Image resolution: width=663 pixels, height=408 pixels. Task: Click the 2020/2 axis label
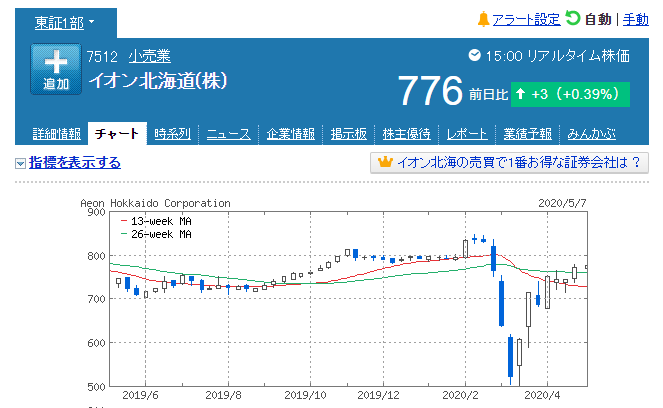(x=460, y=395)
